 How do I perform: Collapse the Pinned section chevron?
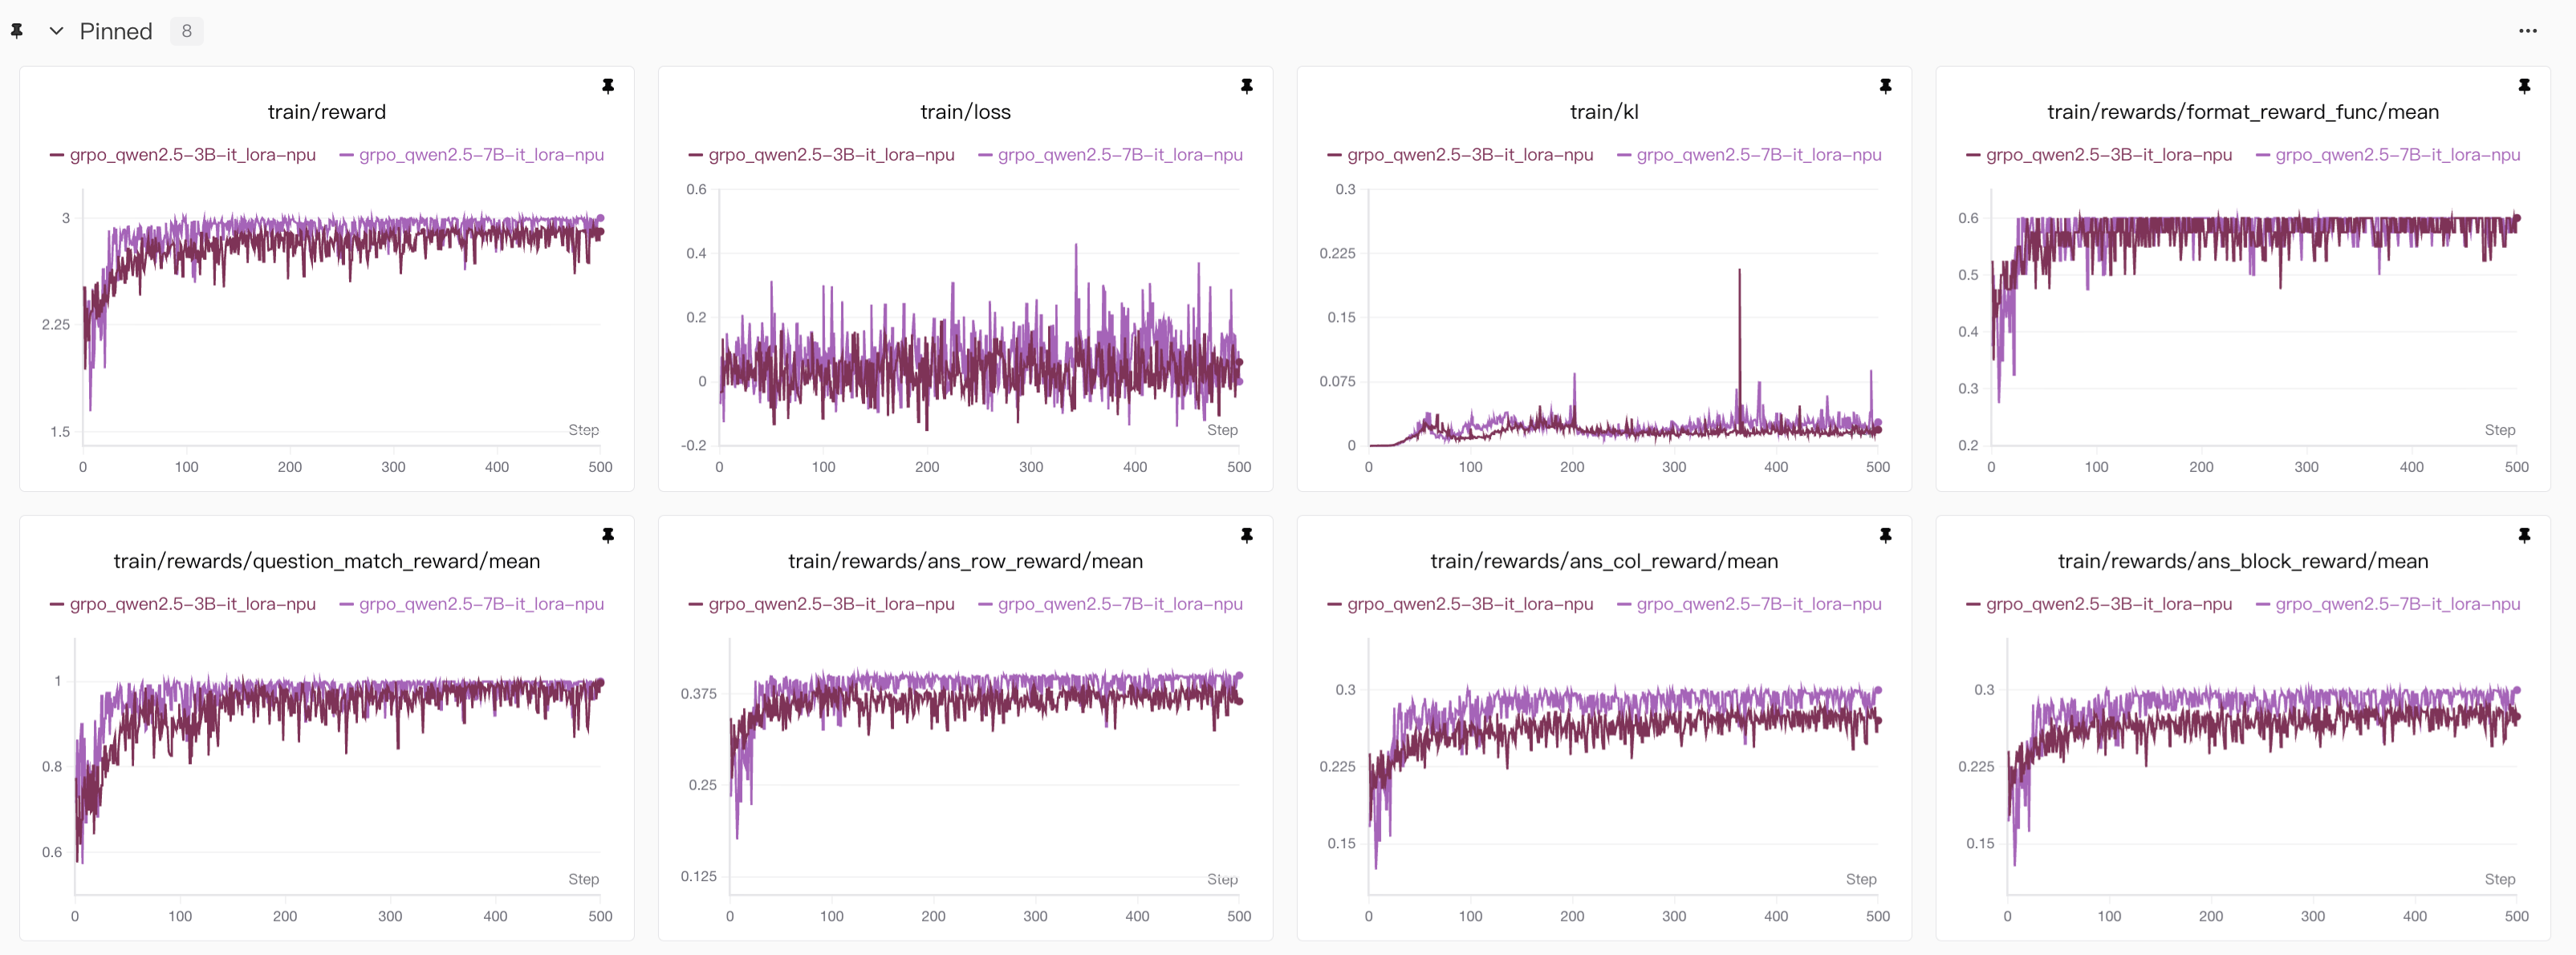coord(56,31)
